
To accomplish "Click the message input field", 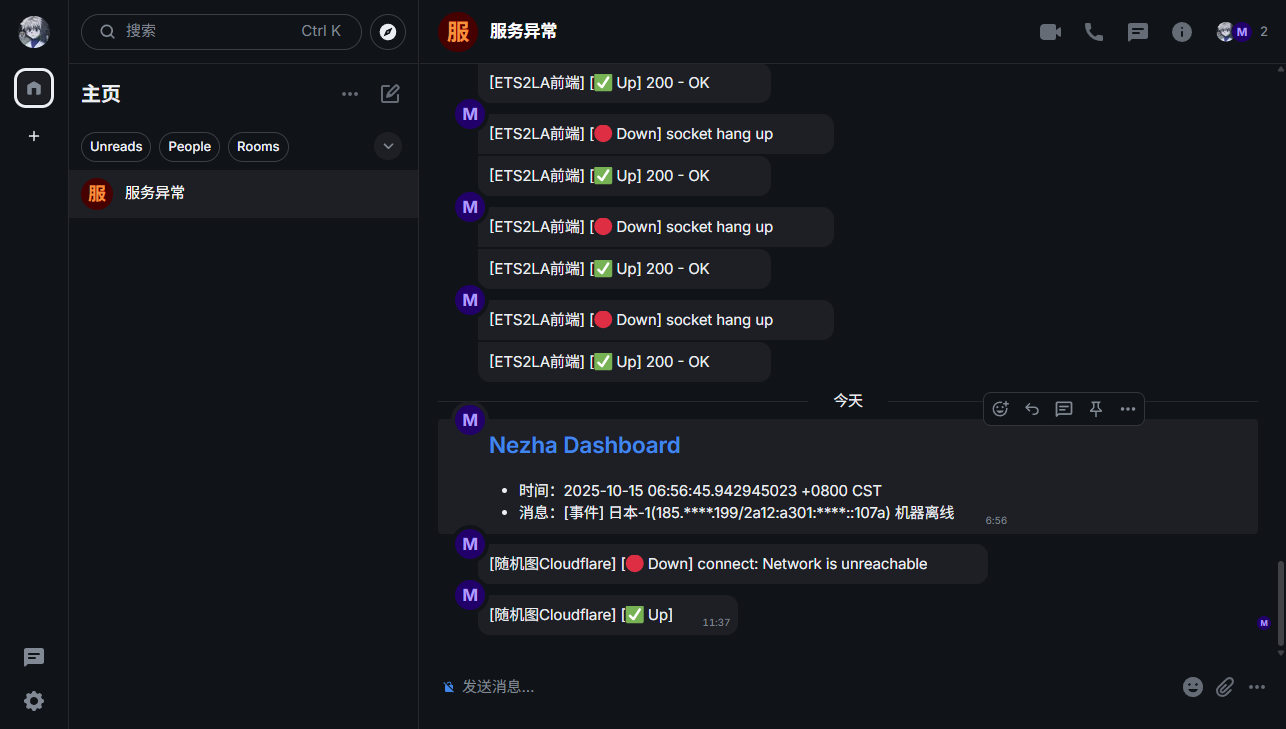I will [x=800, y=687].
